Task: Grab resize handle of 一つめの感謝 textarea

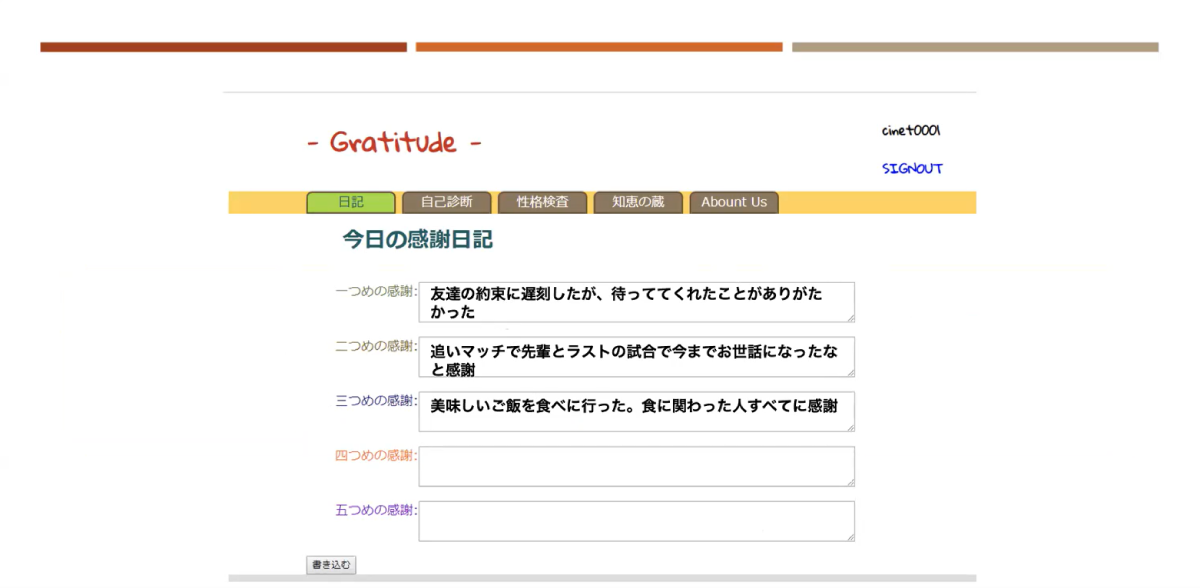Action: click(850, 317)
